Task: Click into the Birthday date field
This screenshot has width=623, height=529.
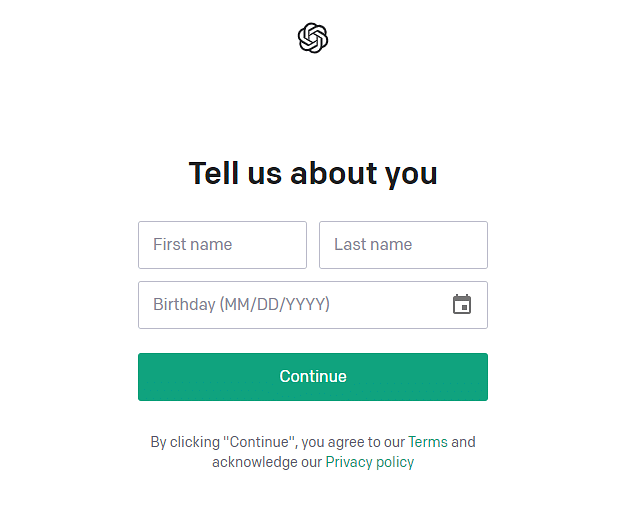Action: (x=290, y=304)
